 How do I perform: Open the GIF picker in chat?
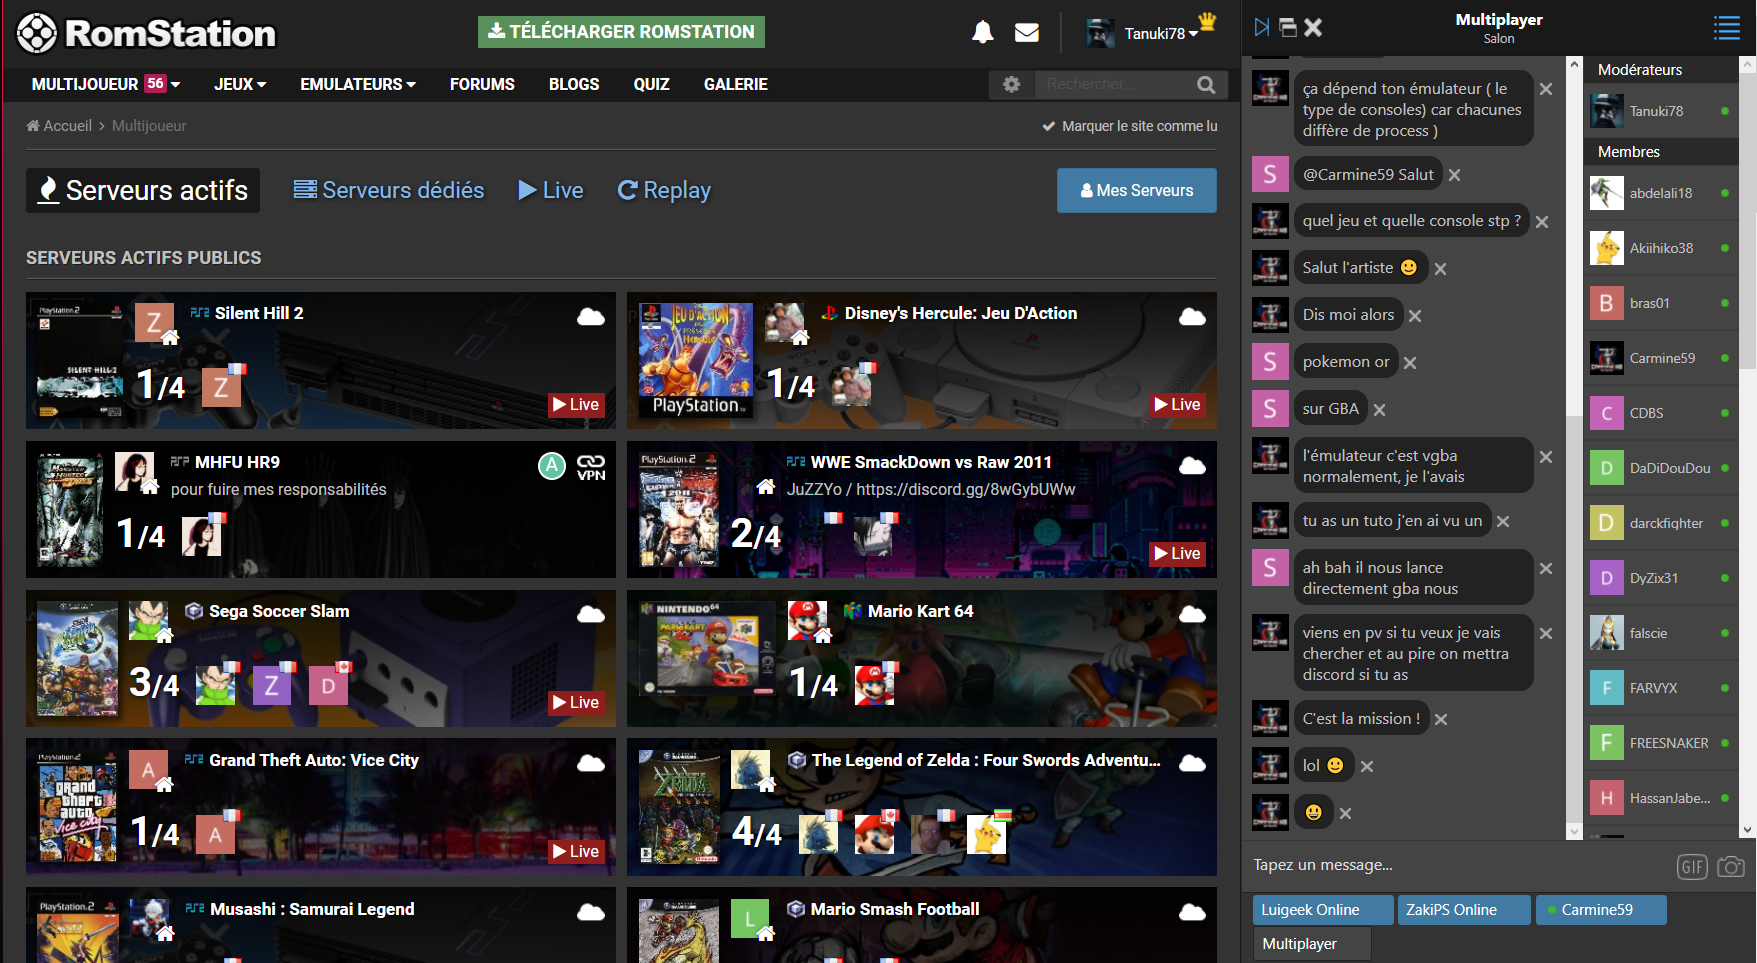click(1692, 867)
